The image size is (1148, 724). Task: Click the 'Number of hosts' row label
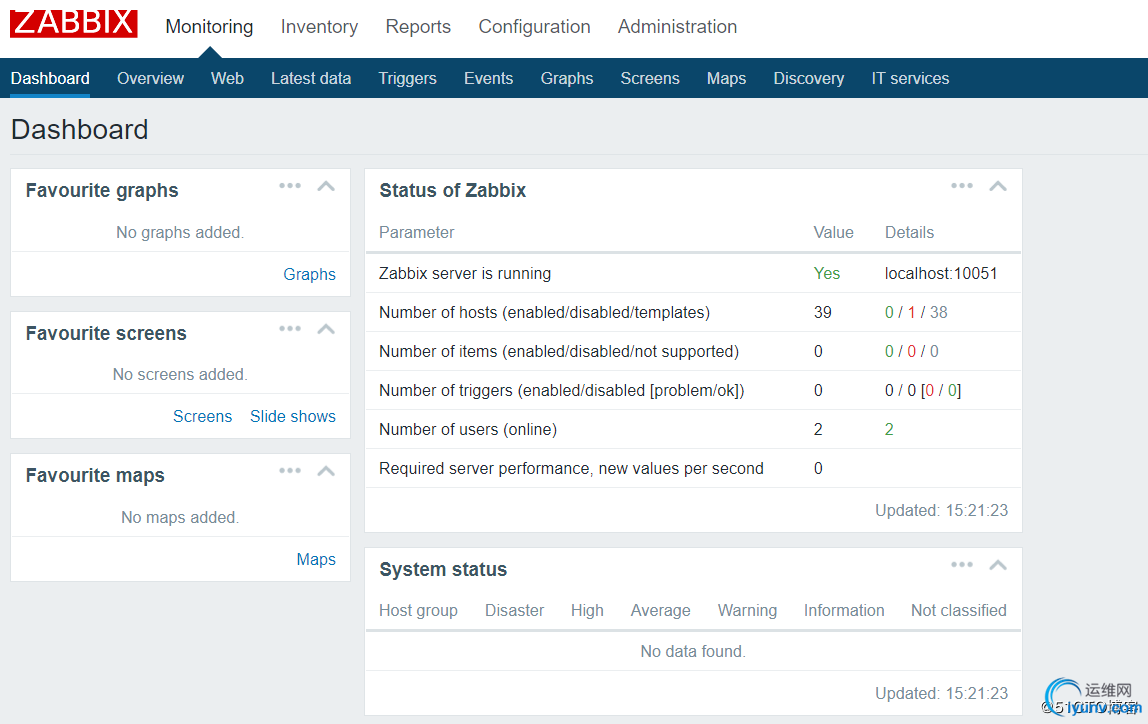tap(544, 313)
